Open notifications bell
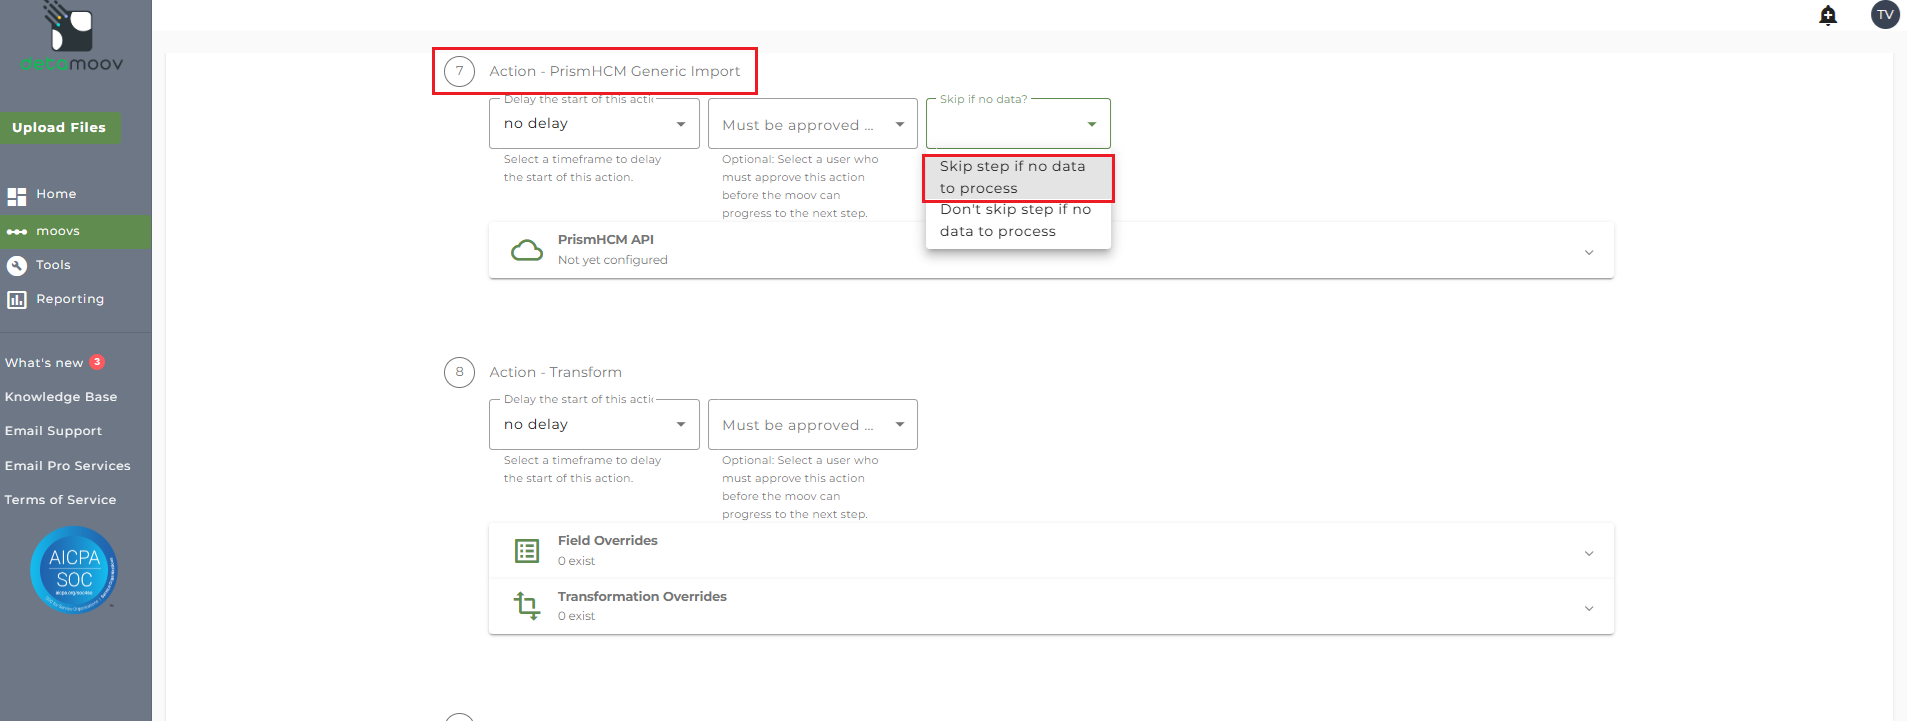The height and width of the screenshot is (721, 1907). pyautogui.click(x=1828, y=15)
